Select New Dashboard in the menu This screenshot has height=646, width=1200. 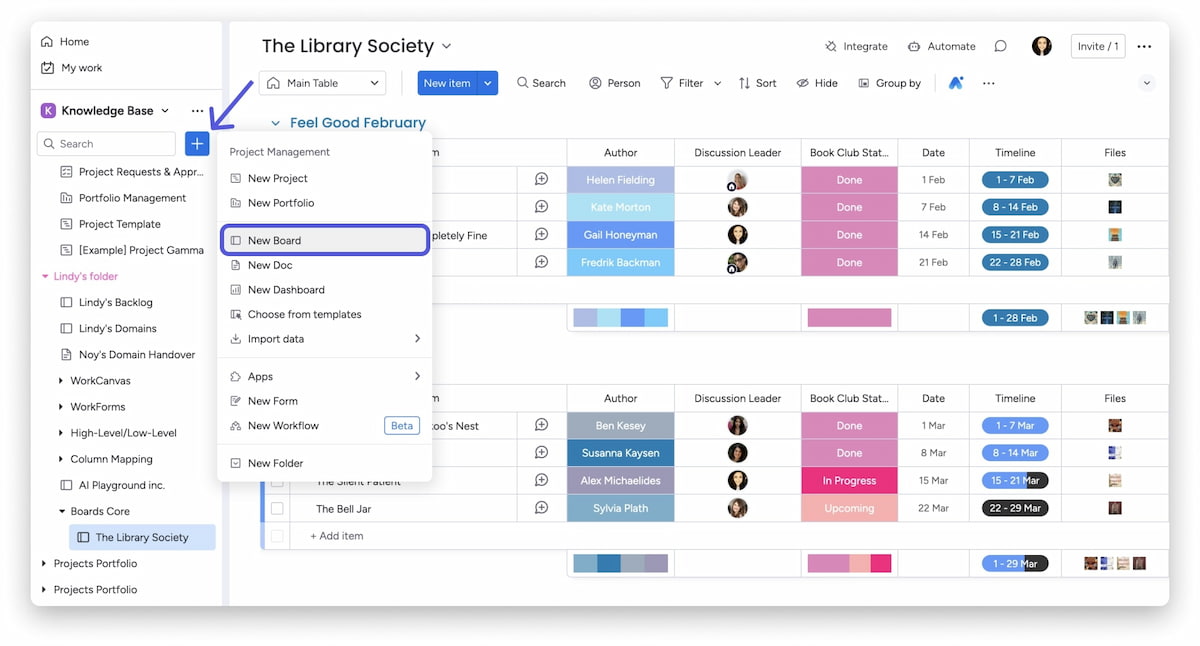pos(286,290)
